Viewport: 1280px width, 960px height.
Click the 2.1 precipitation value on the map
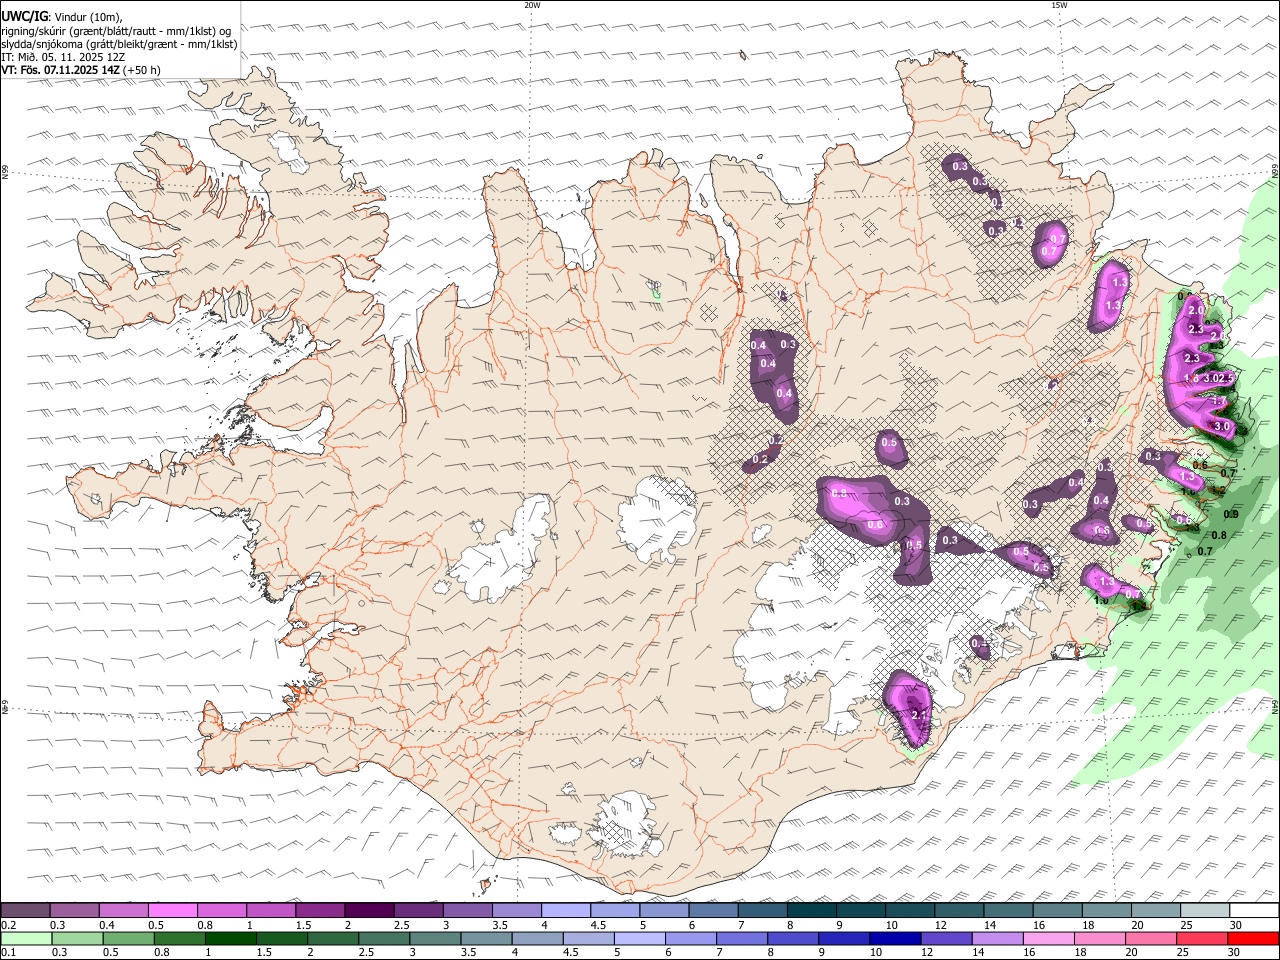click(921, 715)
